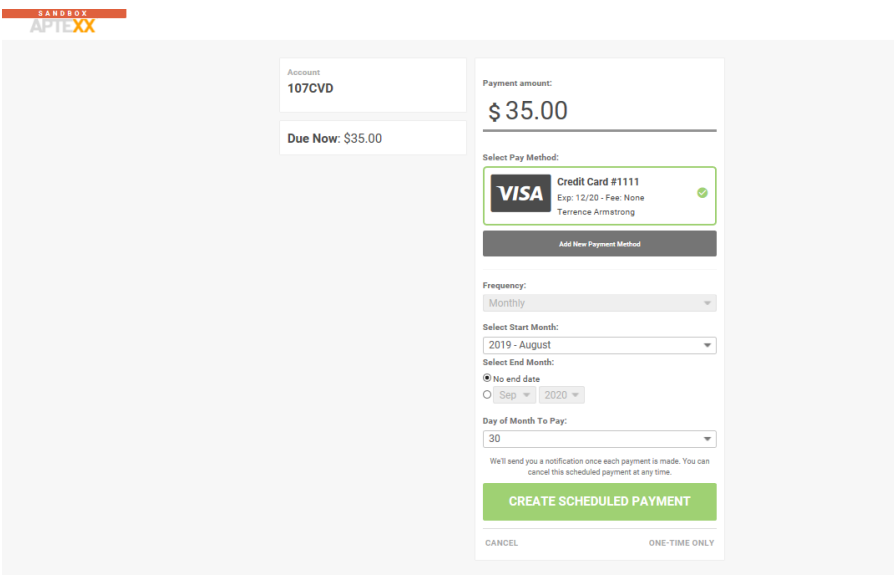Click the payment amount field

point(610,111)
